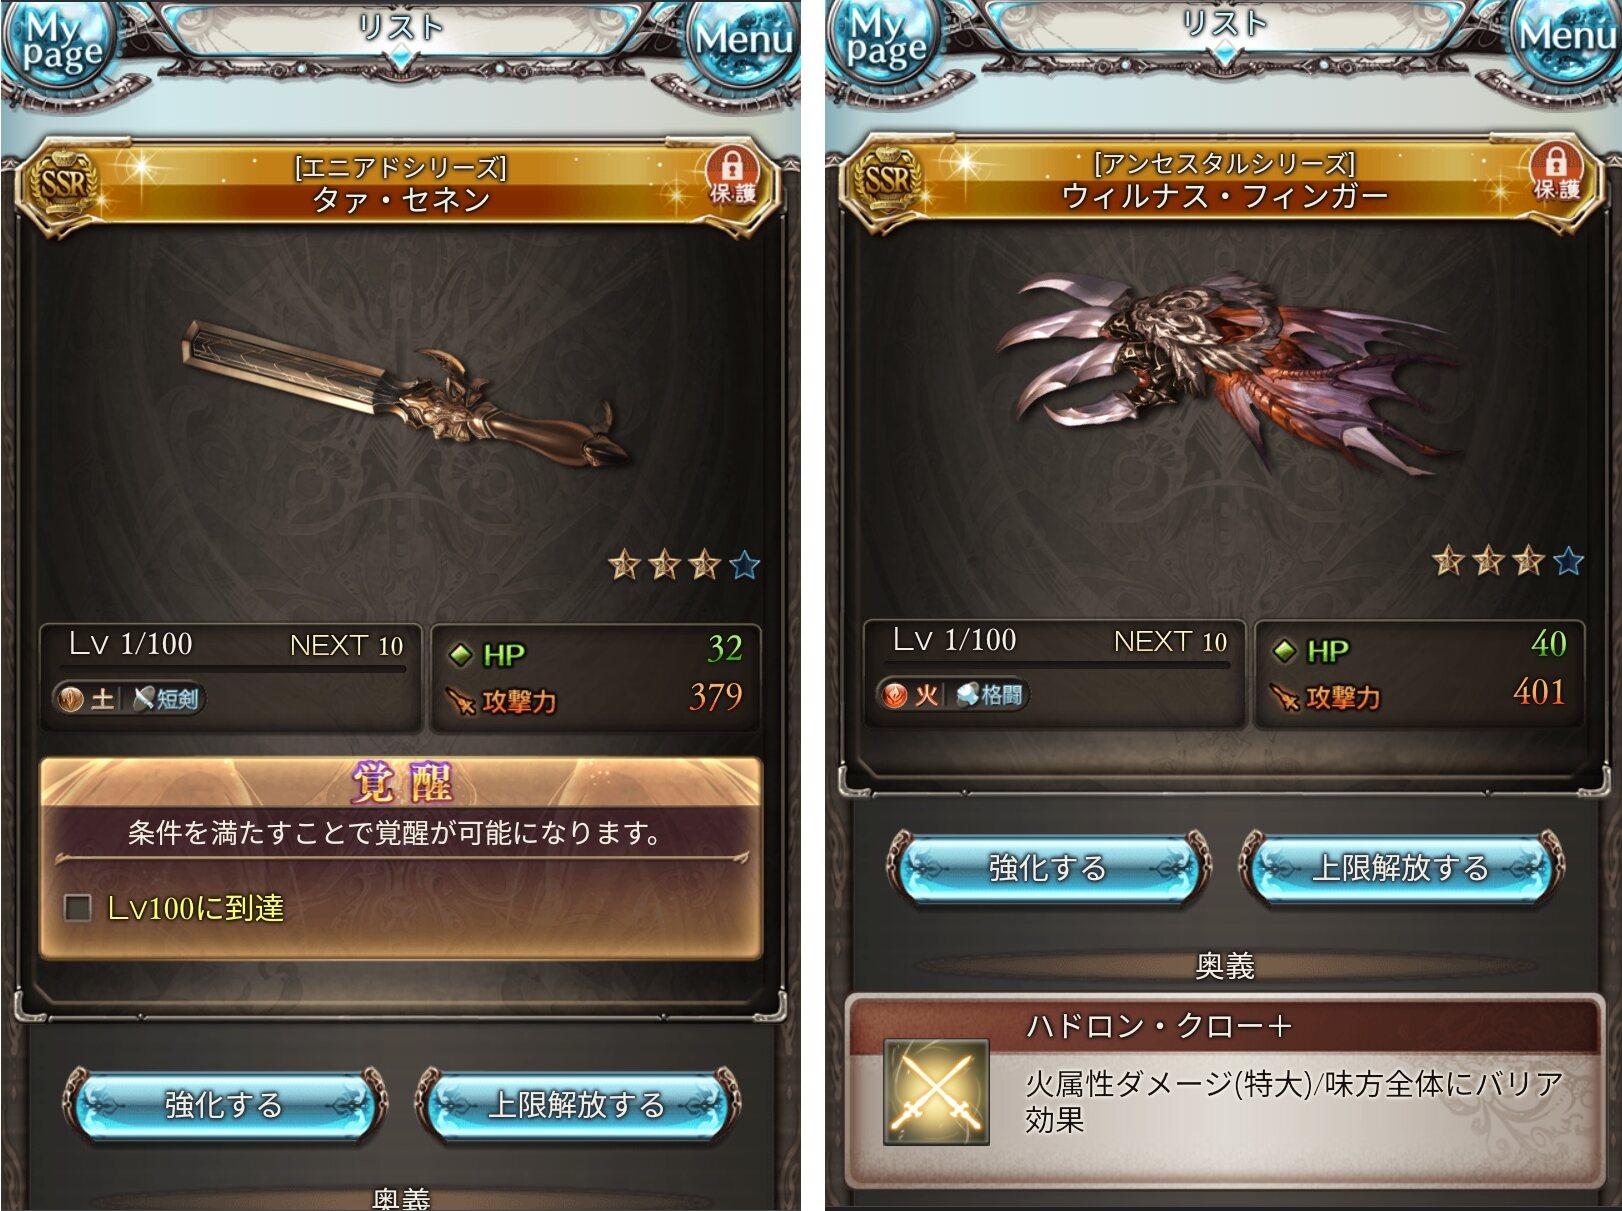1622x1211 pixels.
Task: Toggle 保護 lock on ウィルナス・フィンガー
Action: (x=1556, y=173)
